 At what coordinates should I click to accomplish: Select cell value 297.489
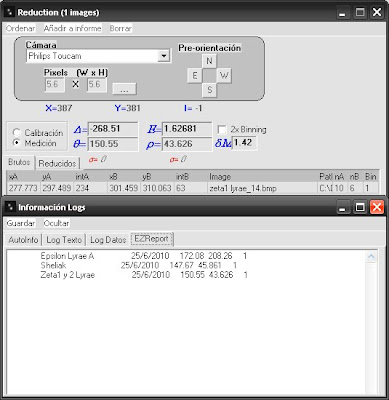[57, 188]
